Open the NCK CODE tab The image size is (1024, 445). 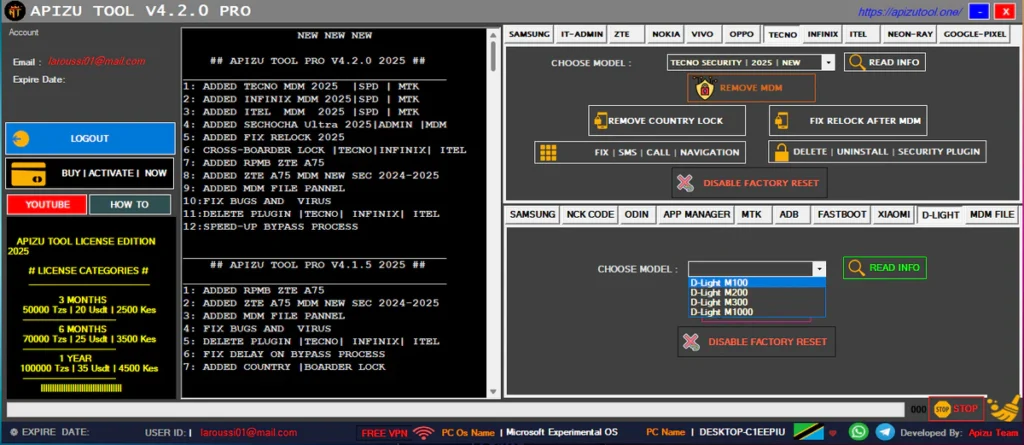[x=590, y=214]
